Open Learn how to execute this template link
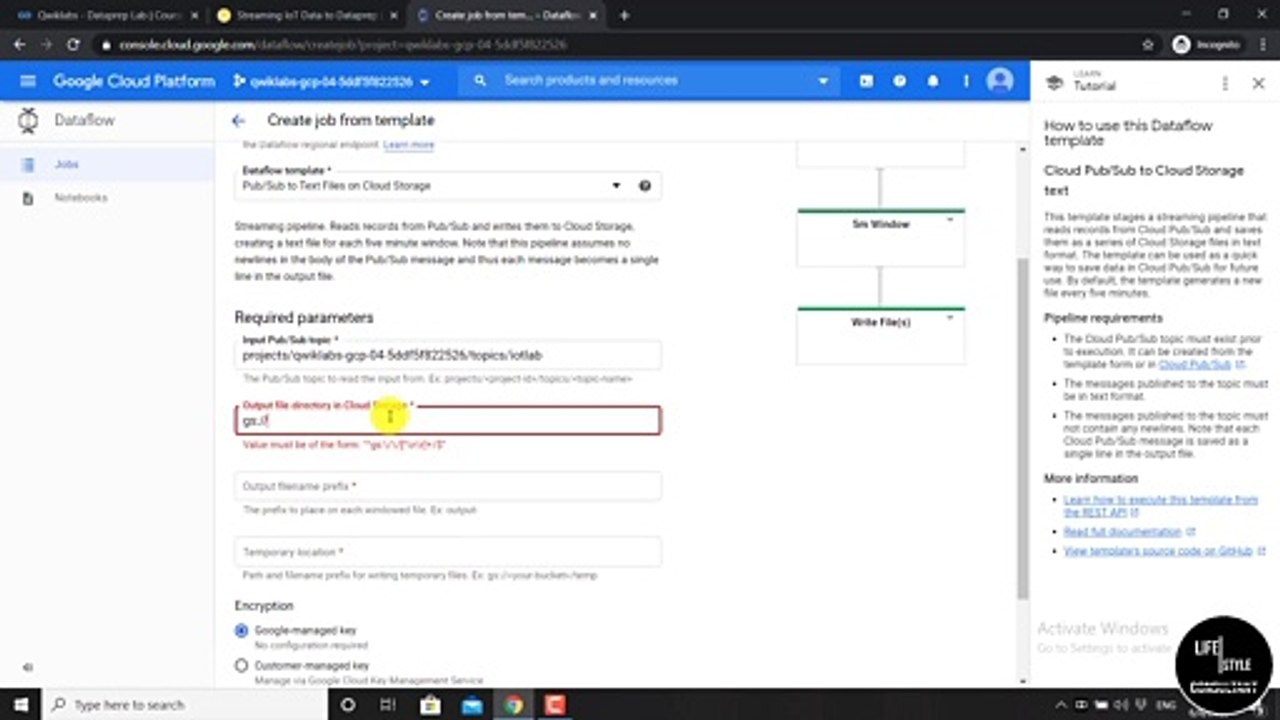 tap(1161, 506)
